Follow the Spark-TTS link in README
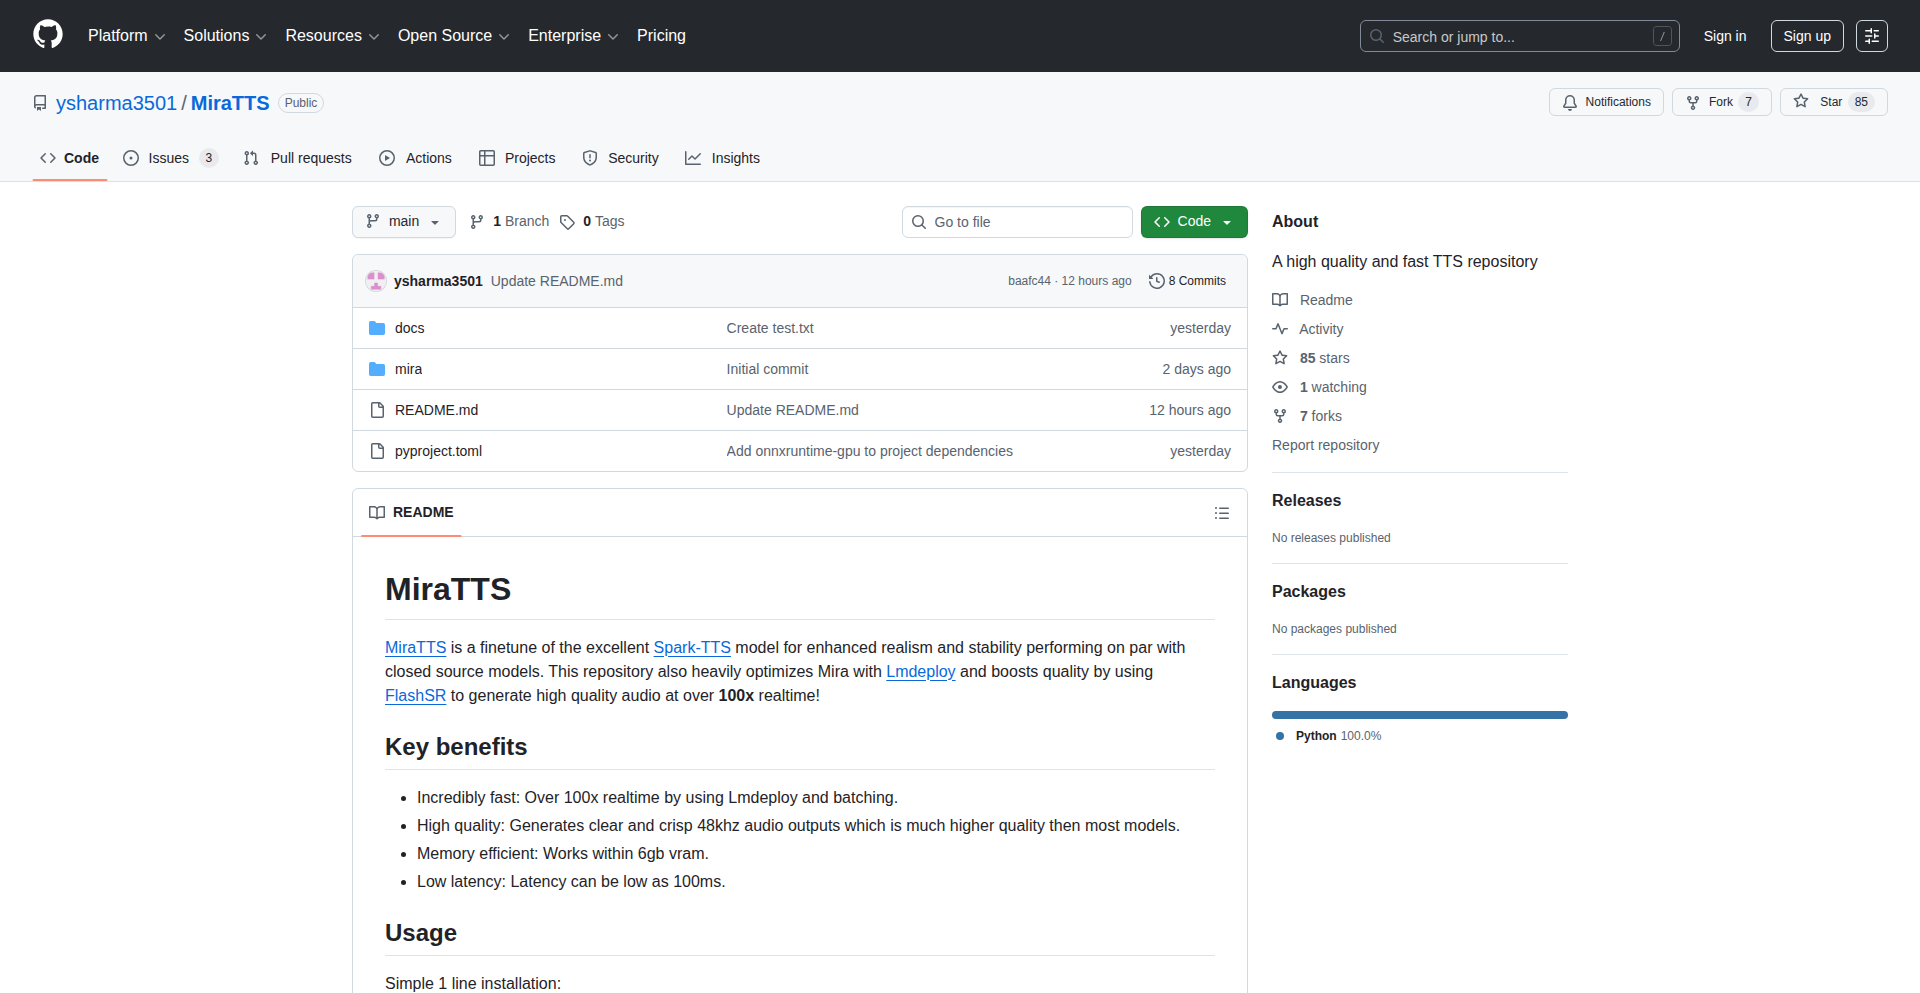The height and width of the screenshot is (993, 1920). pyautogui.click(x=692, y=648)
